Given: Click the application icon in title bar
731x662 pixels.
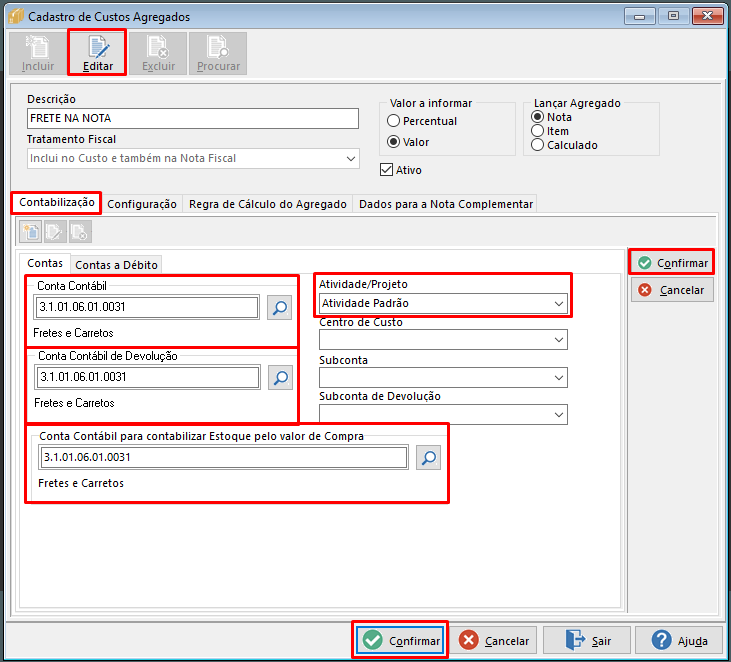Looking at the screenshot, I should pyautogui.click(x=16, y=16).
